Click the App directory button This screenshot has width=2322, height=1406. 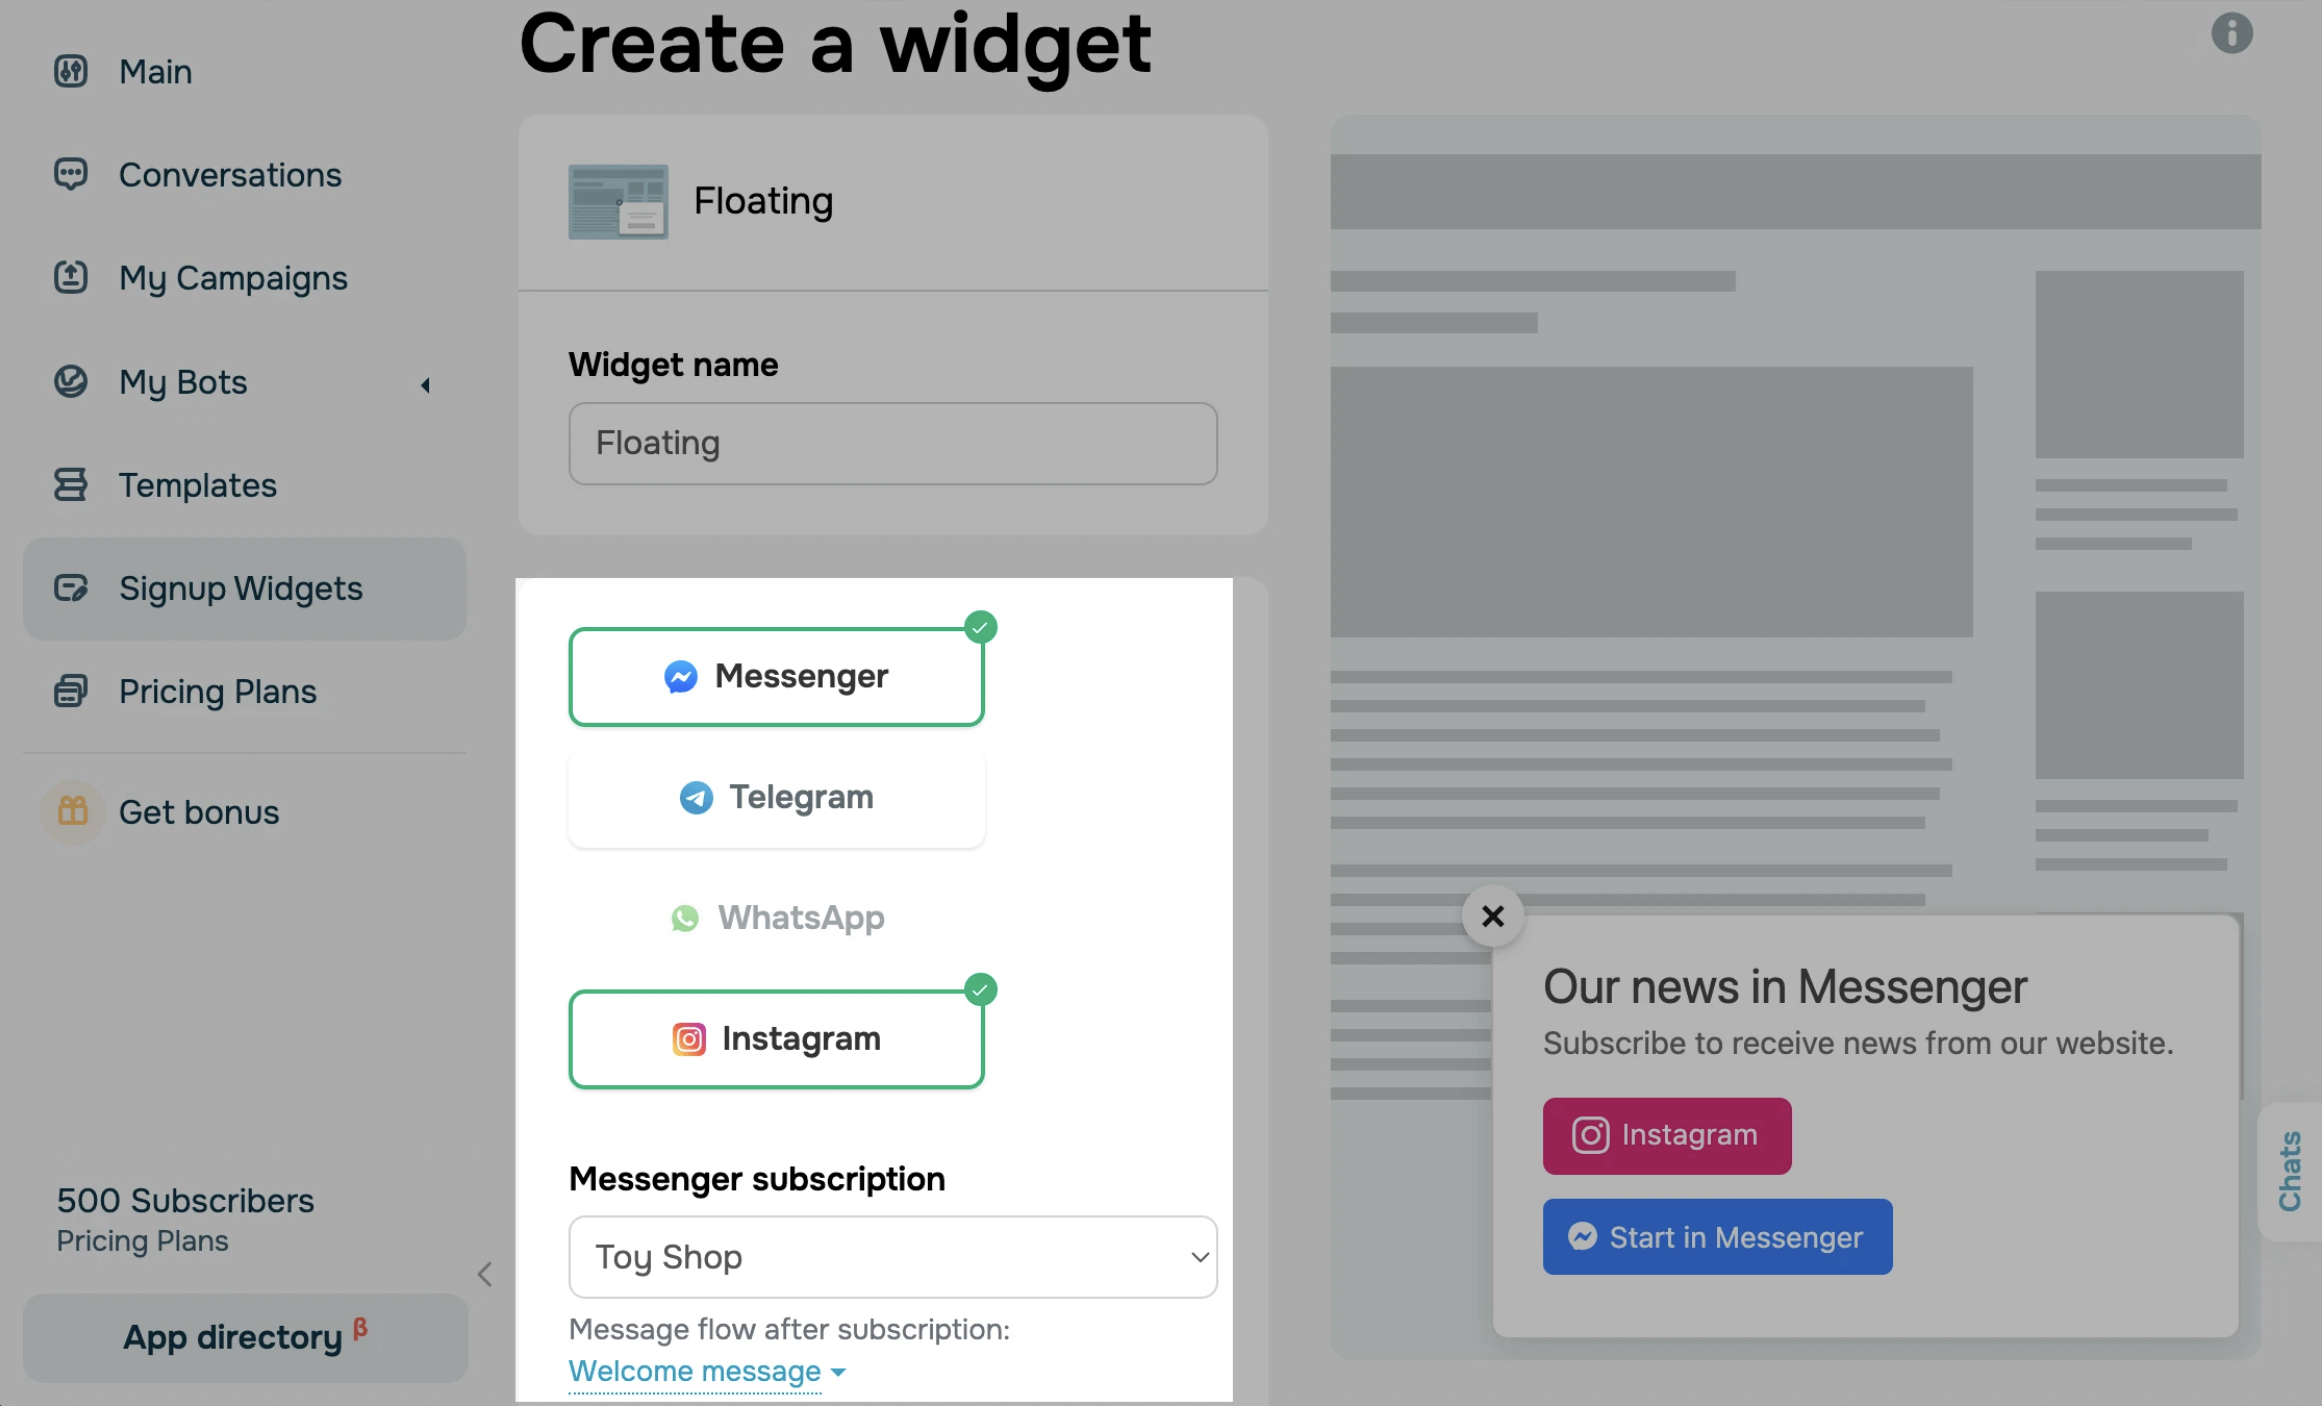pos(244,1337)
